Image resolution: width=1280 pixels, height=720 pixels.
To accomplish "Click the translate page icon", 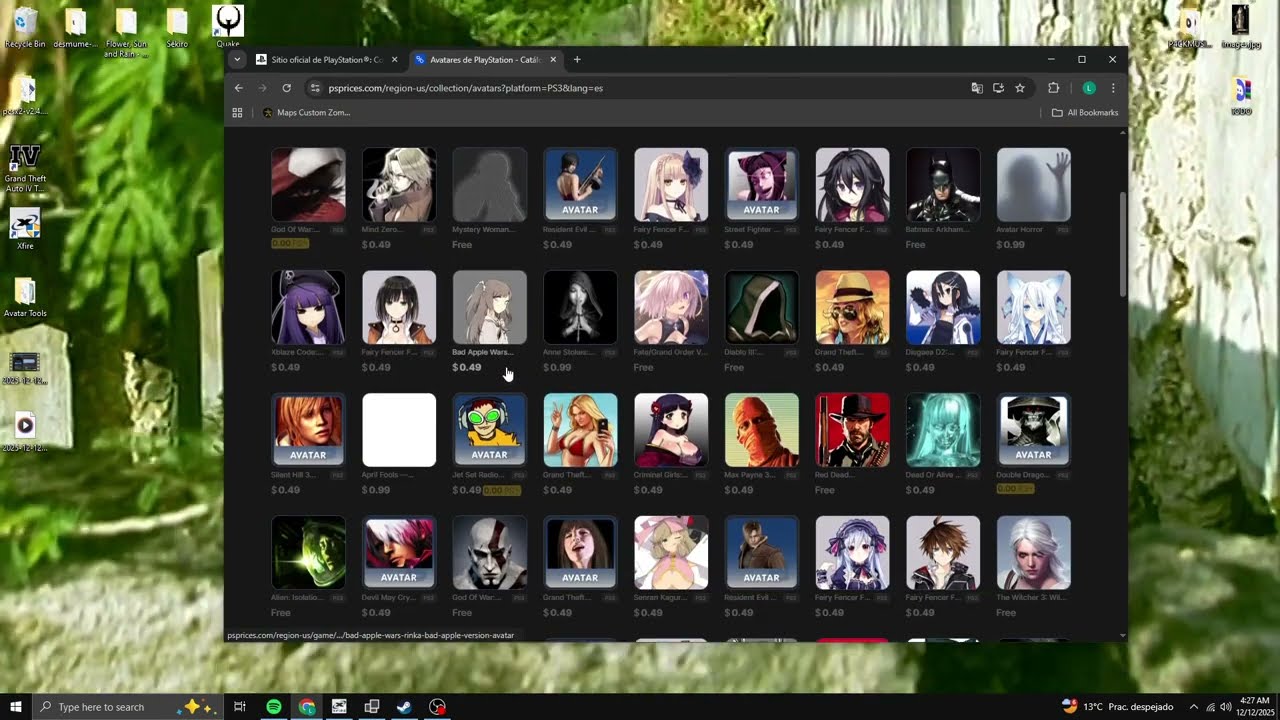I will pos(977,88).
